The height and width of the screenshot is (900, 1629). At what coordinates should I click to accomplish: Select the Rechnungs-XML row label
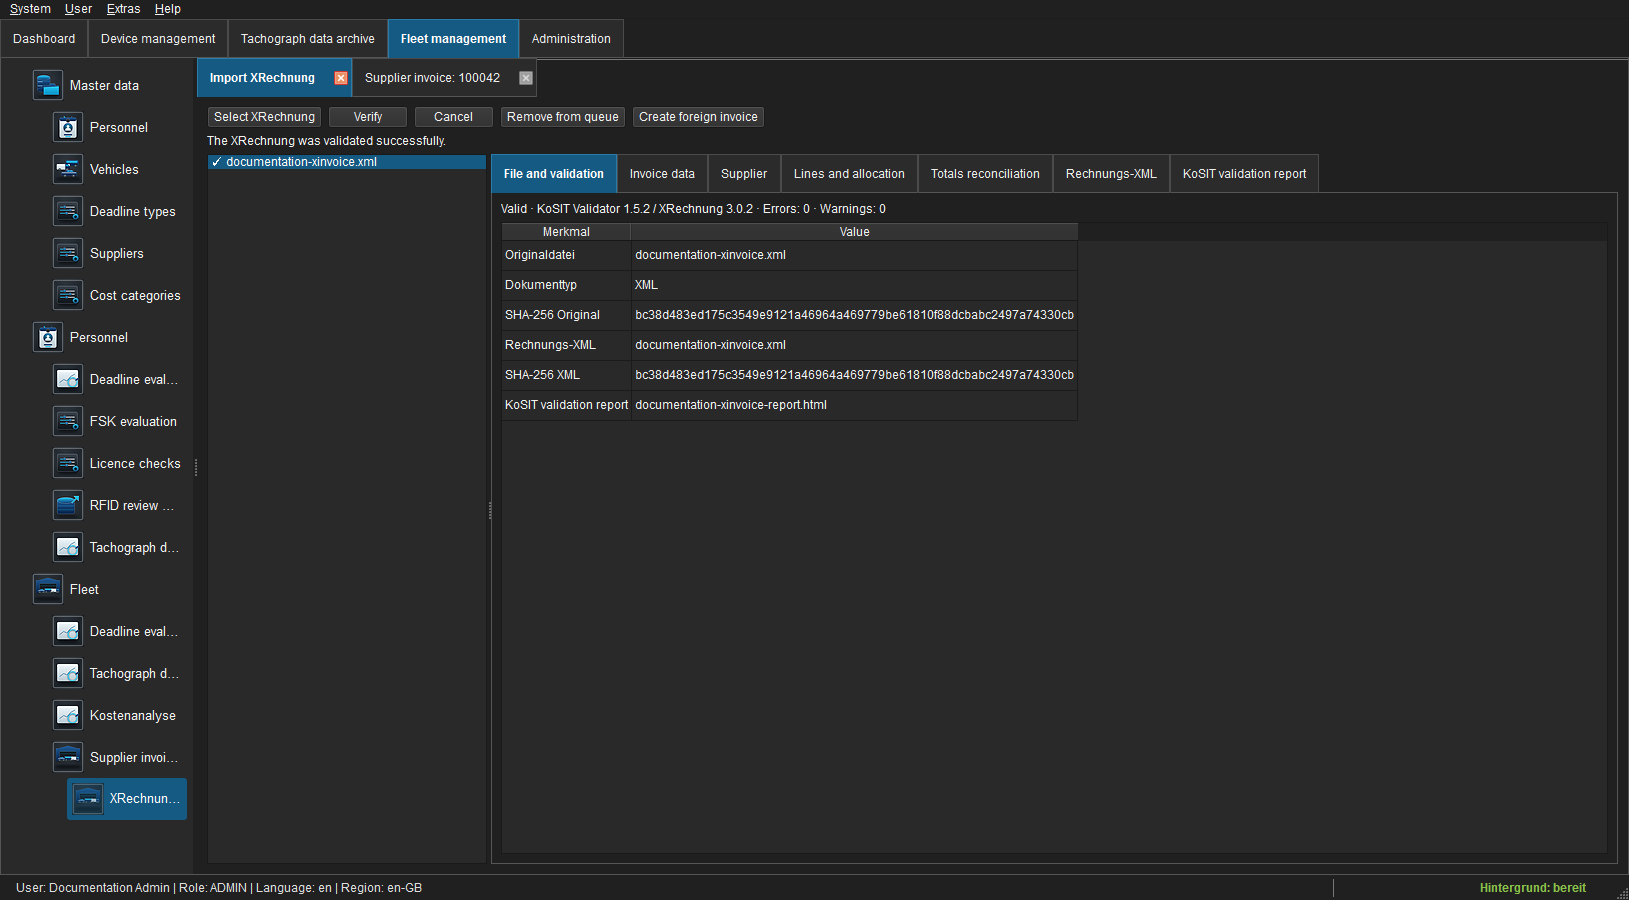click(550, 345)
